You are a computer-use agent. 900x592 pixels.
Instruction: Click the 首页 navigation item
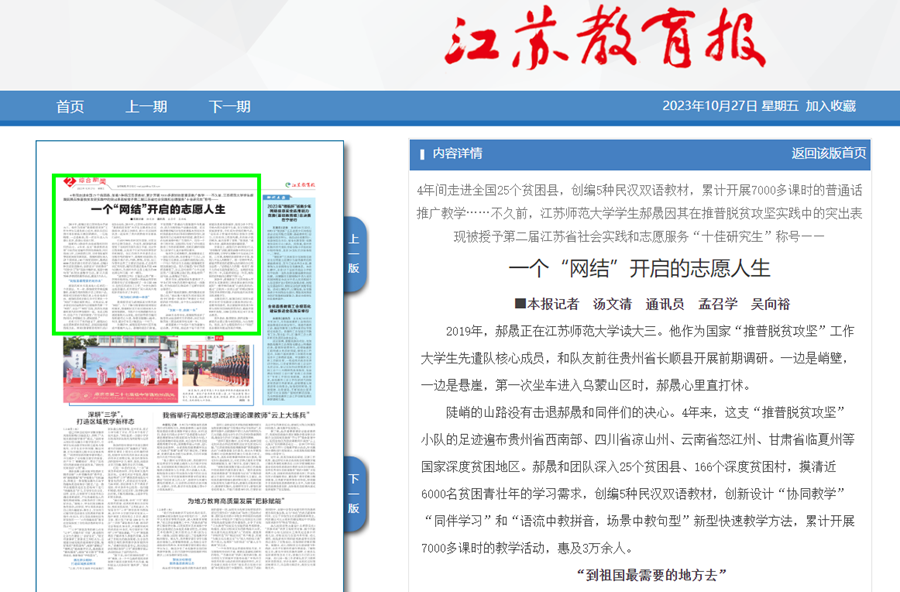[x=70, y=107]
